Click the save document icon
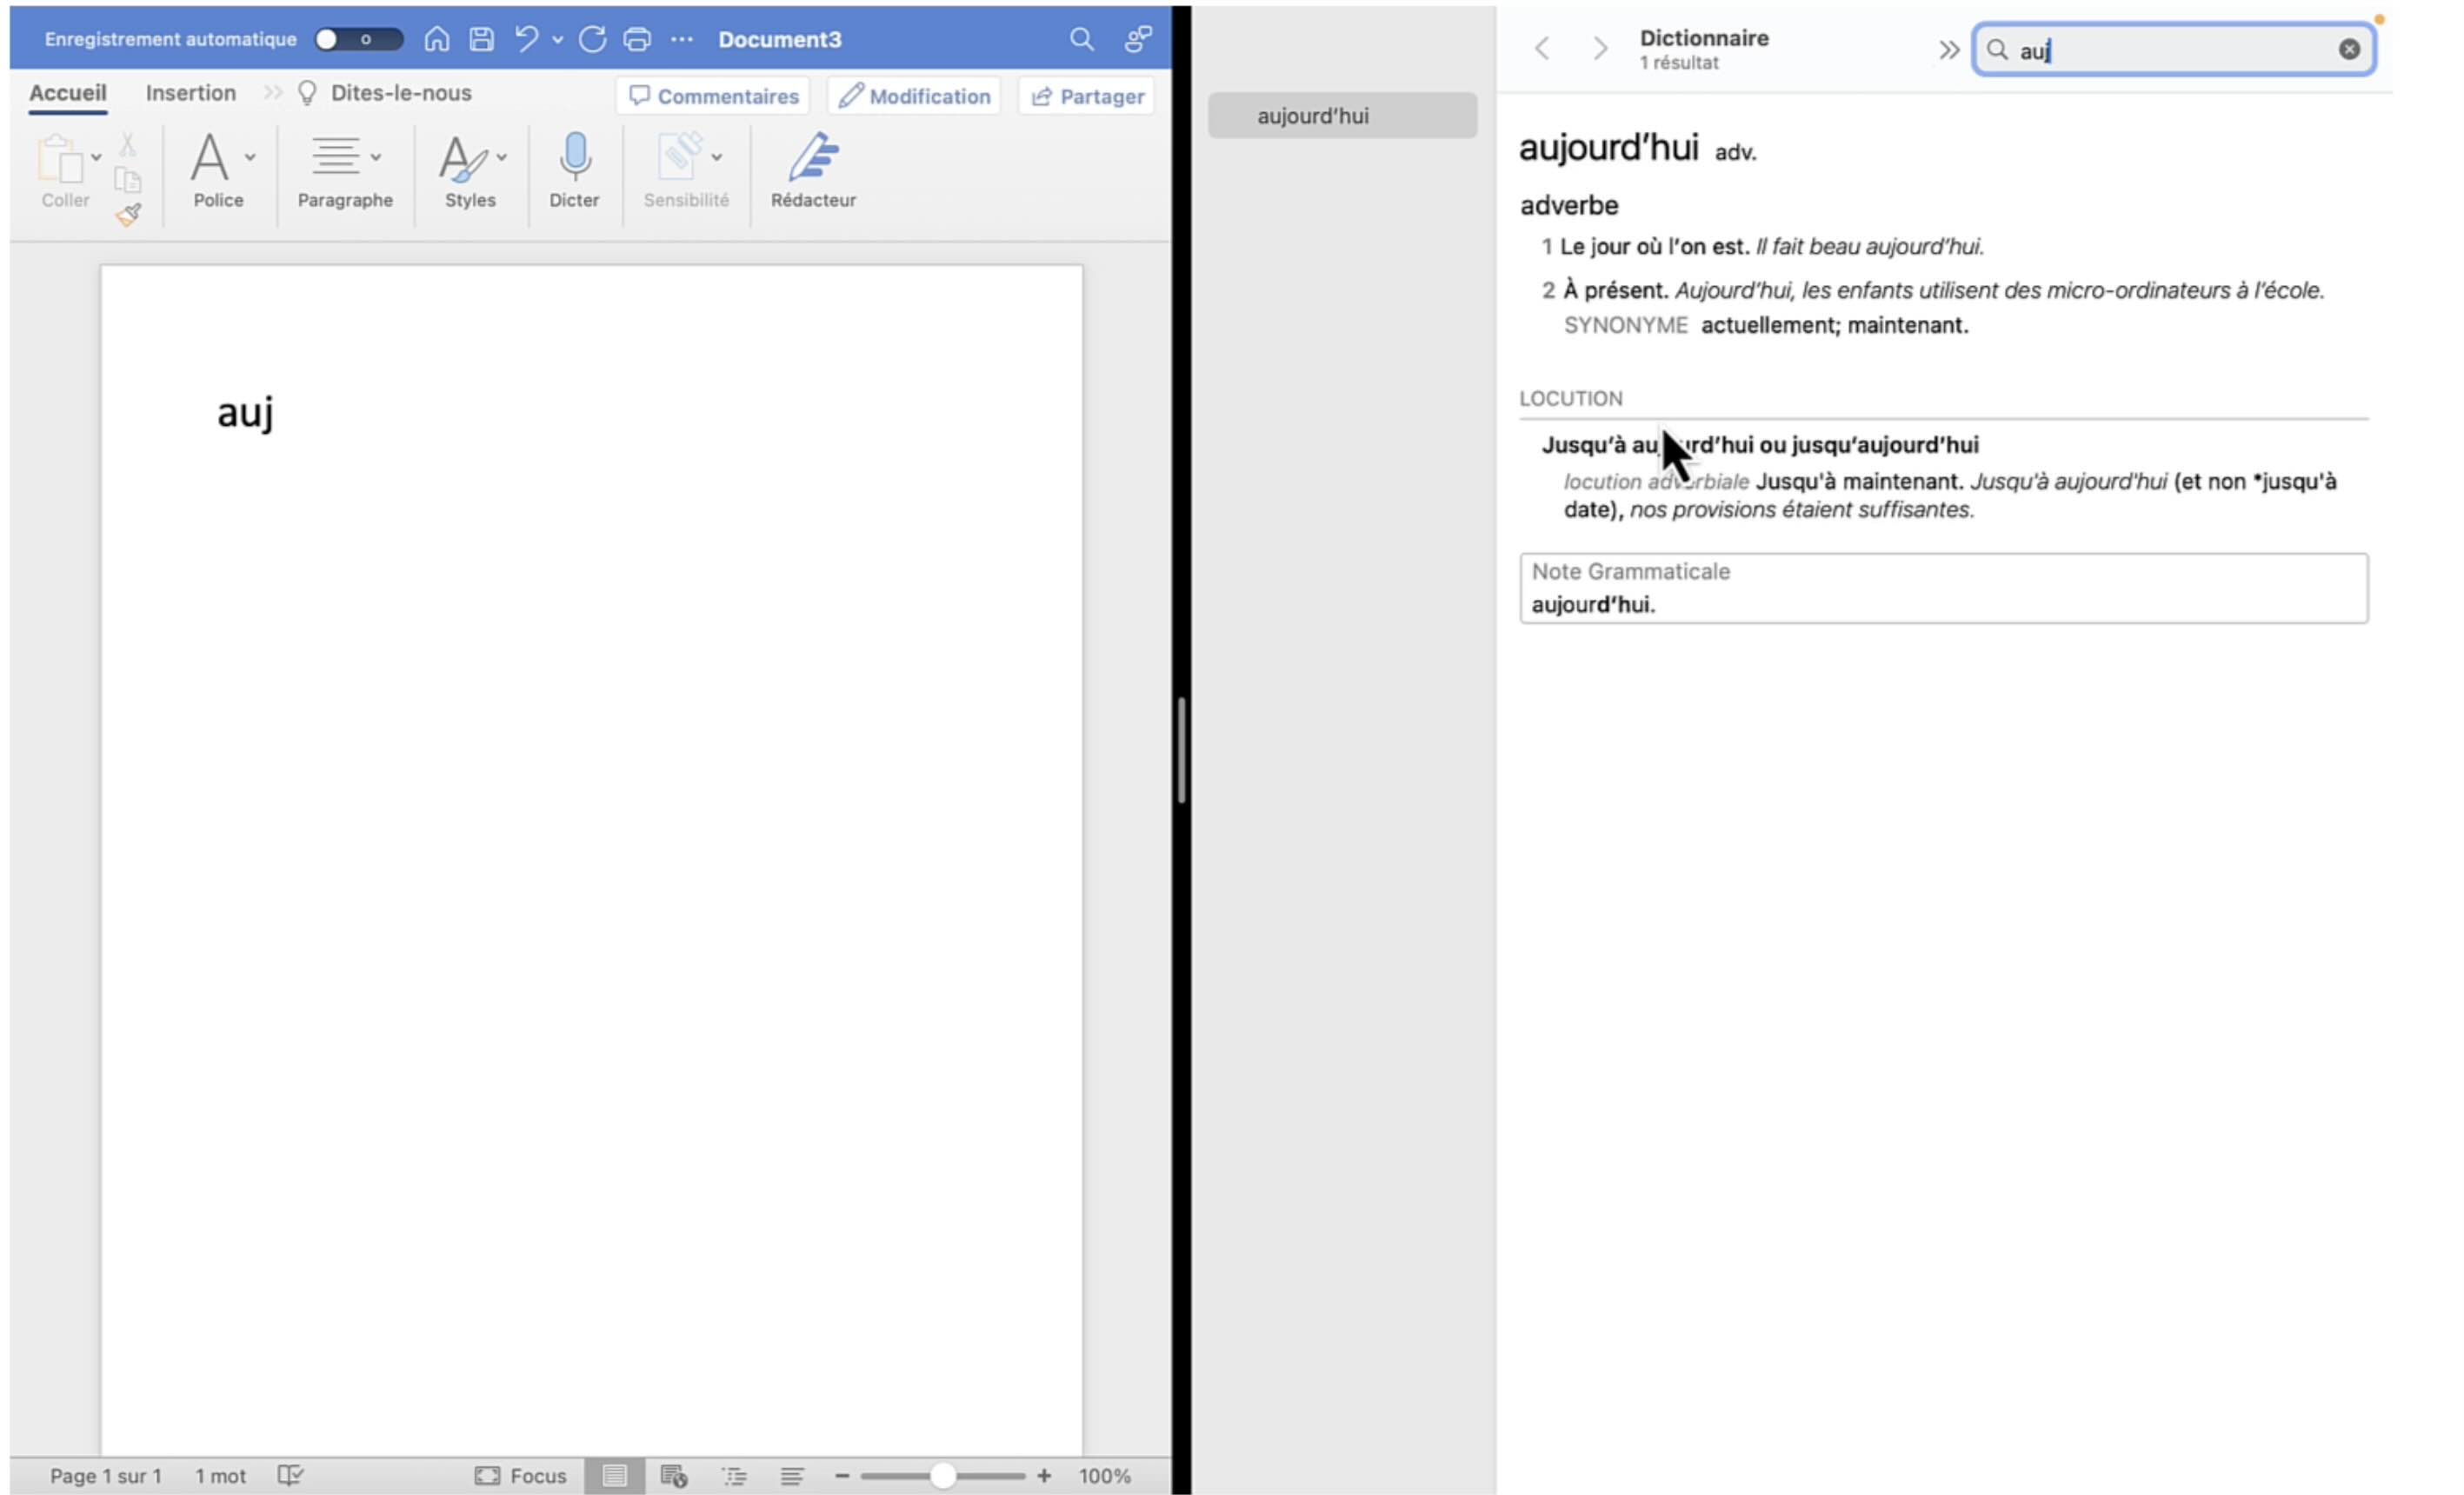This screenshot has width=2464, height=1495. click(482, 39)
